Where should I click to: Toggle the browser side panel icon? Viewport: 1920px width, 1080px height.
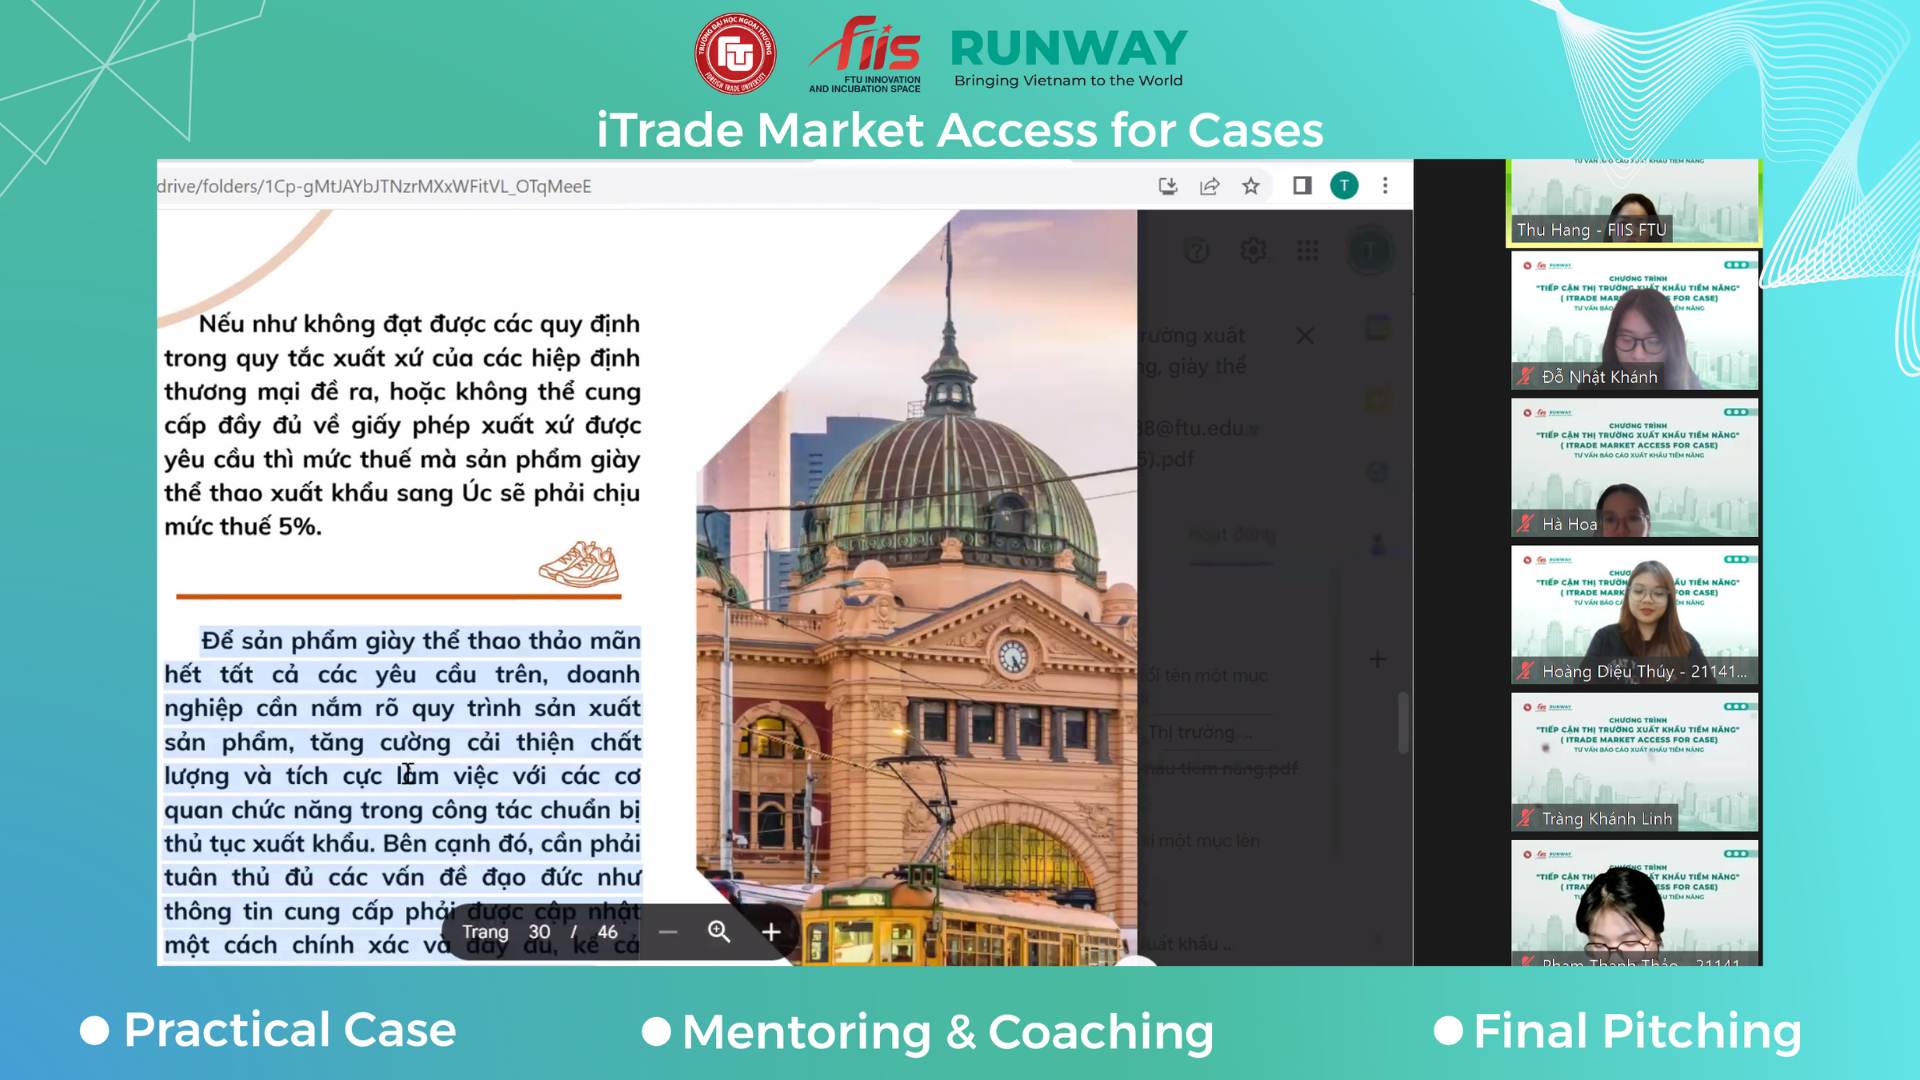(1302, 186)
